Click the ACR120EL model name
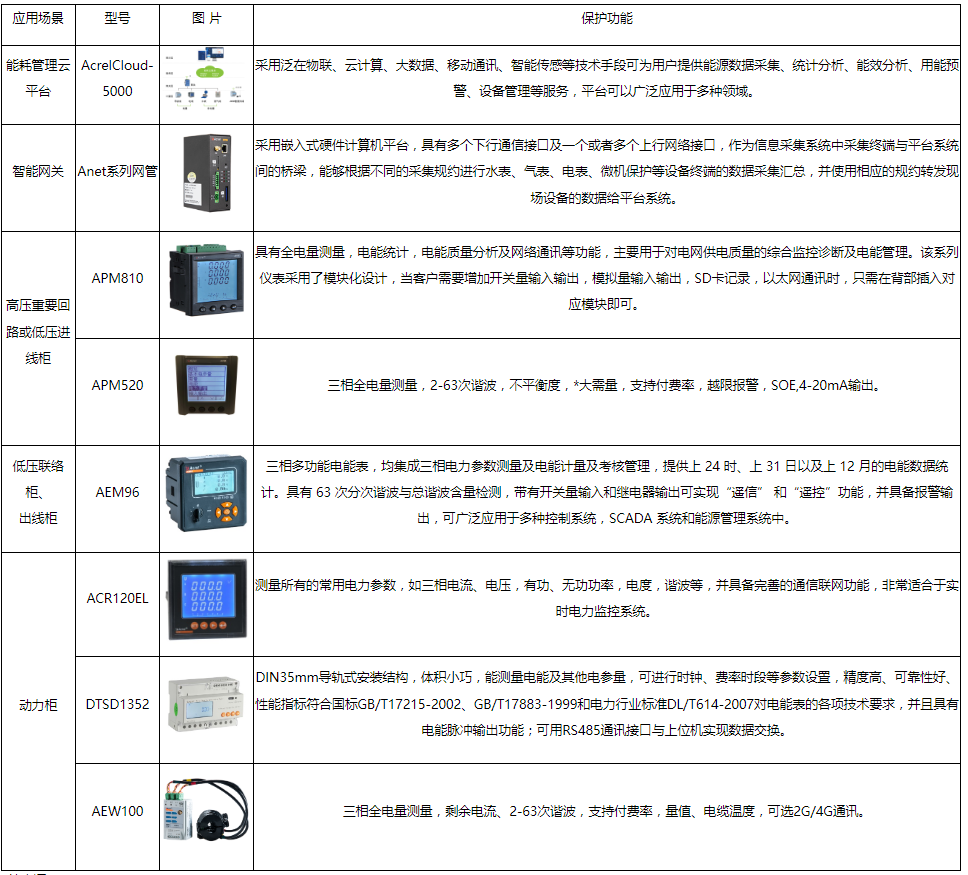Viewport: 968px width, 875px height. [x=117, y=598]
